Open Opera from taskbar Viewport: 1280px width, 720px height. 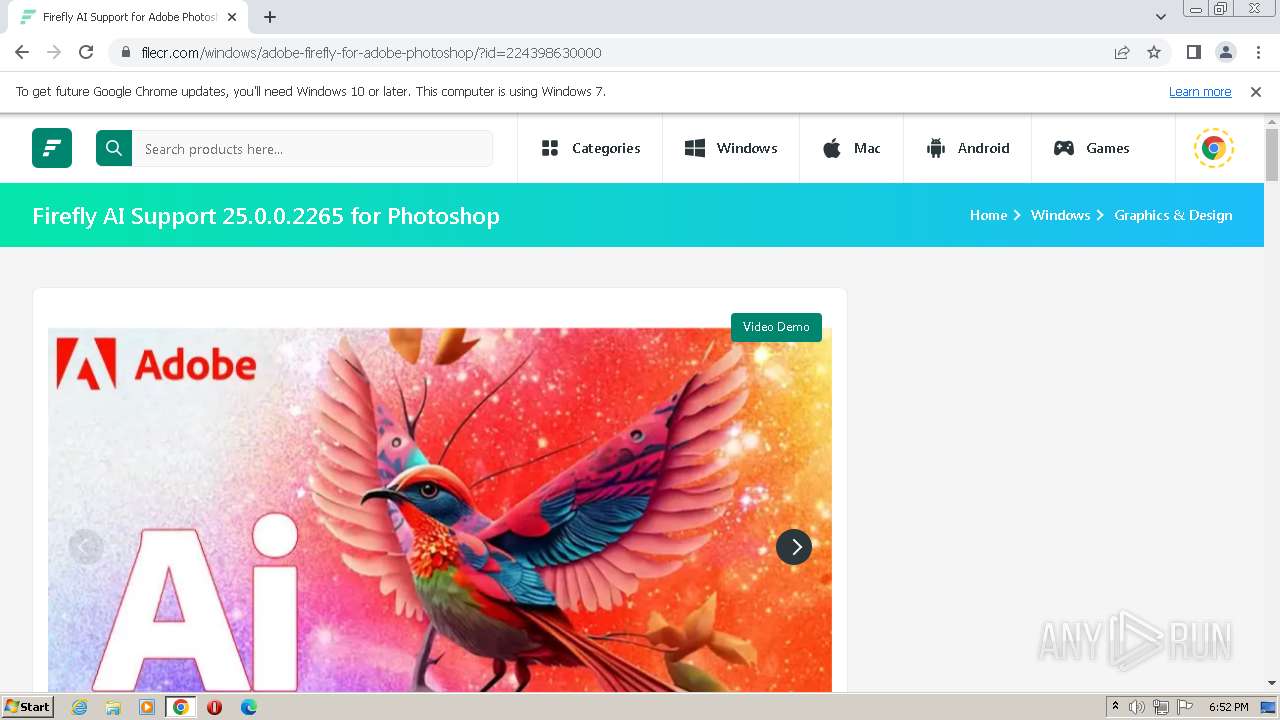(x=214, y=707)
